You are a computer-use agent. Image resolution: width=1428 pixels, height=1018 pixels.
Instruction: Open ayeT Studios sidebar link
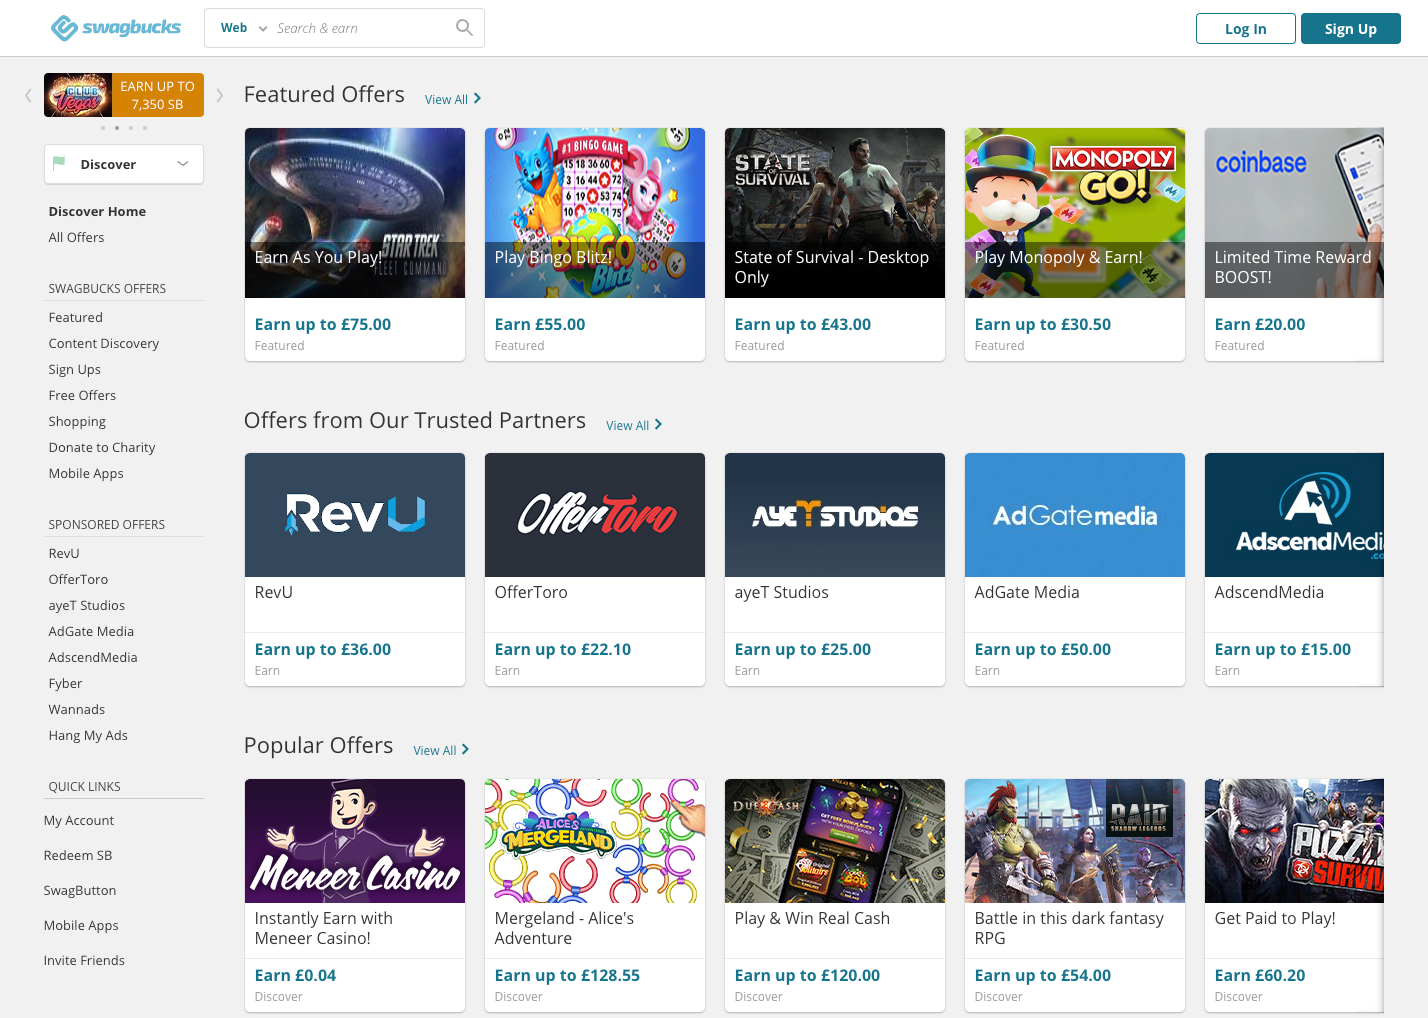coord(87,605)
